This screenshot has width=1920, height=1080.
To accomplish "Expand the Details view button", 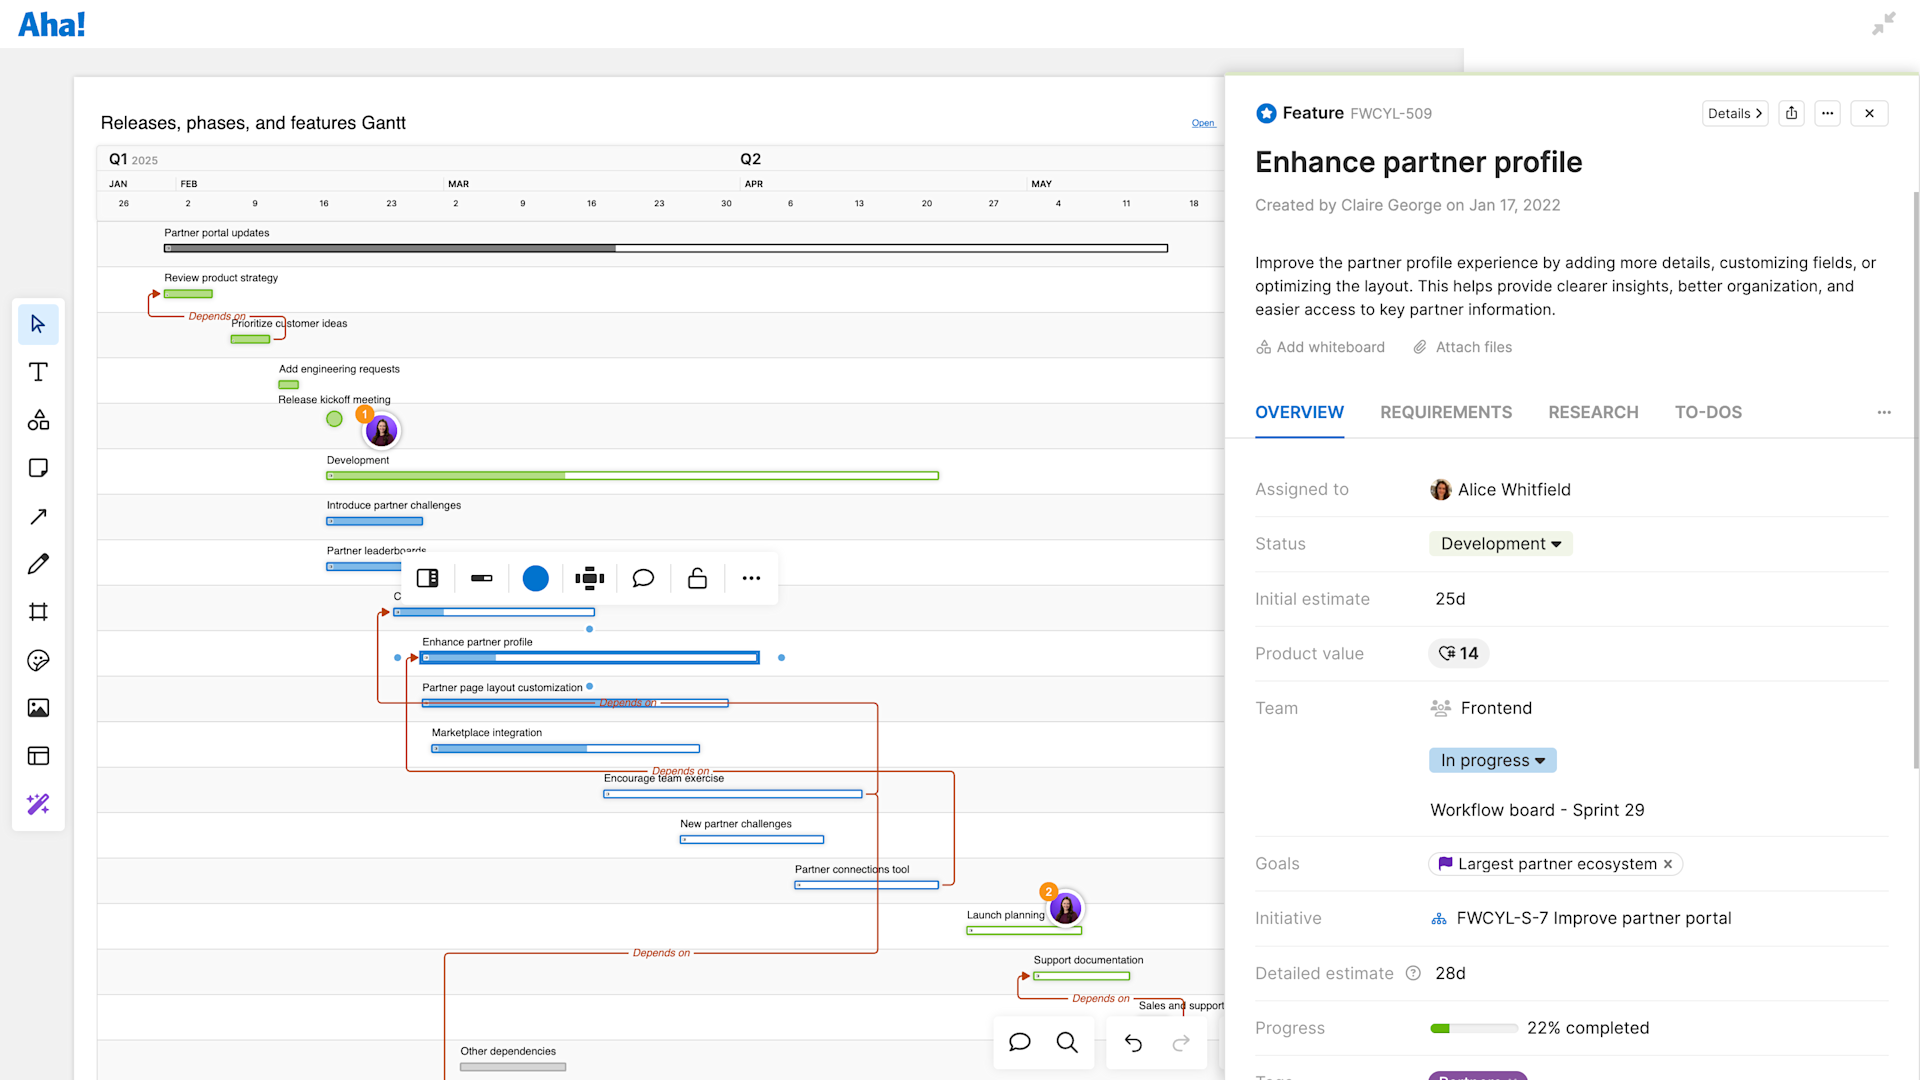I will 1735,113.
